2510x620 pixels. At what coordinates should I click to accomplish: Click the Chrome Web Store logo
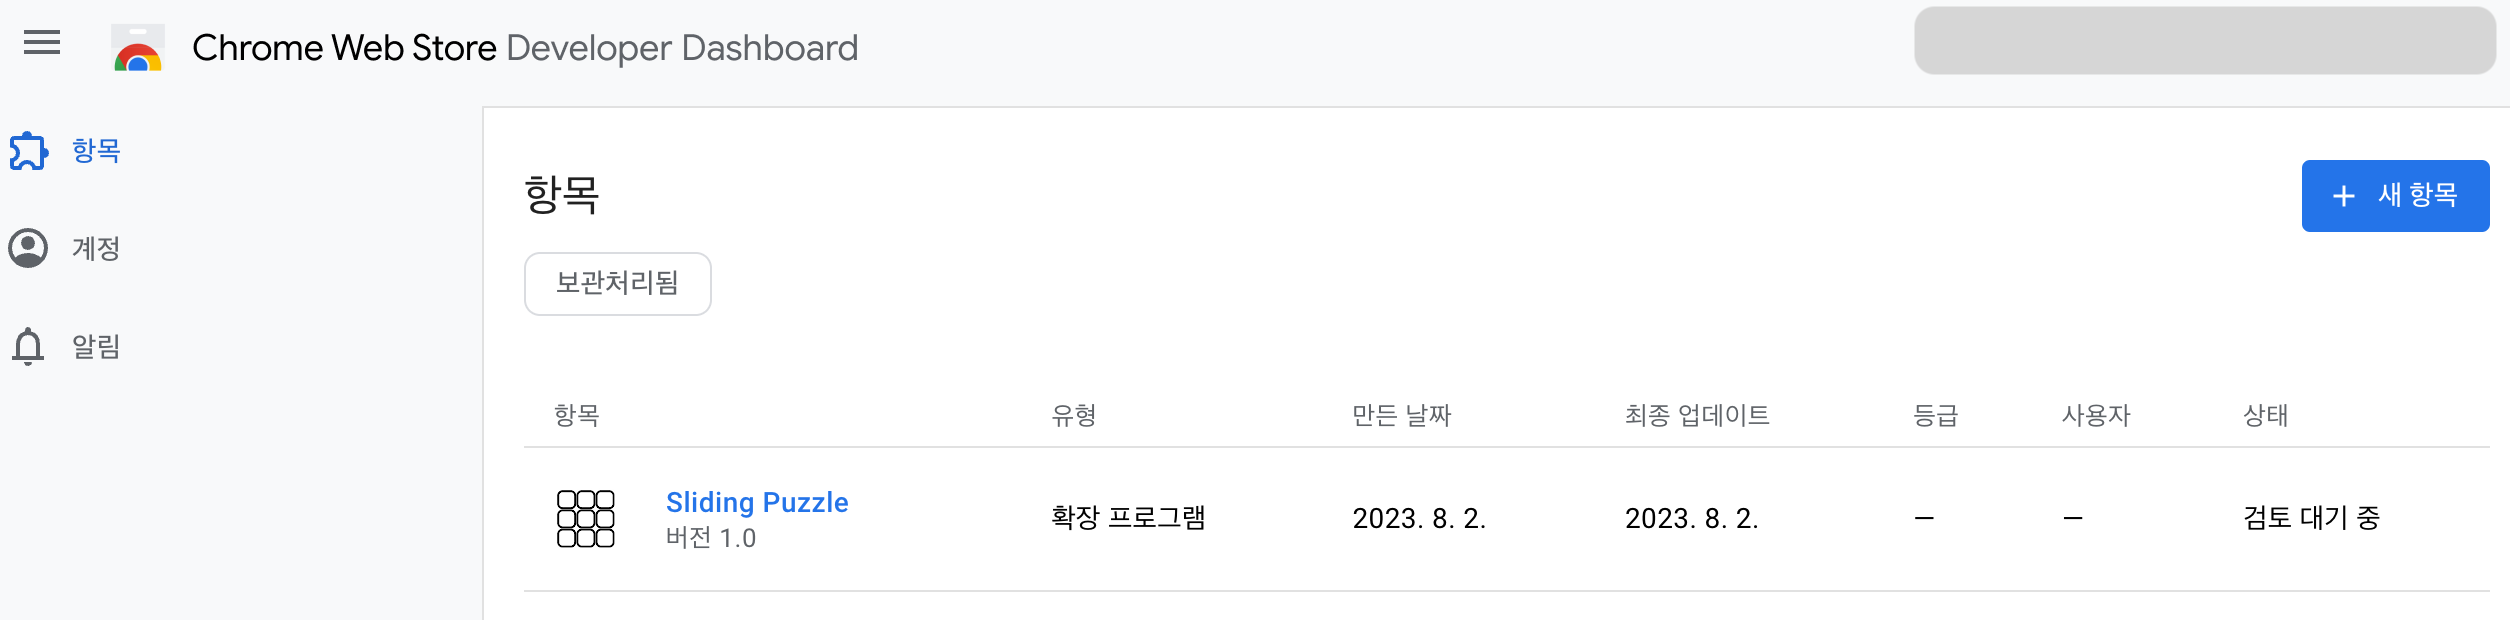click(138, 48)
